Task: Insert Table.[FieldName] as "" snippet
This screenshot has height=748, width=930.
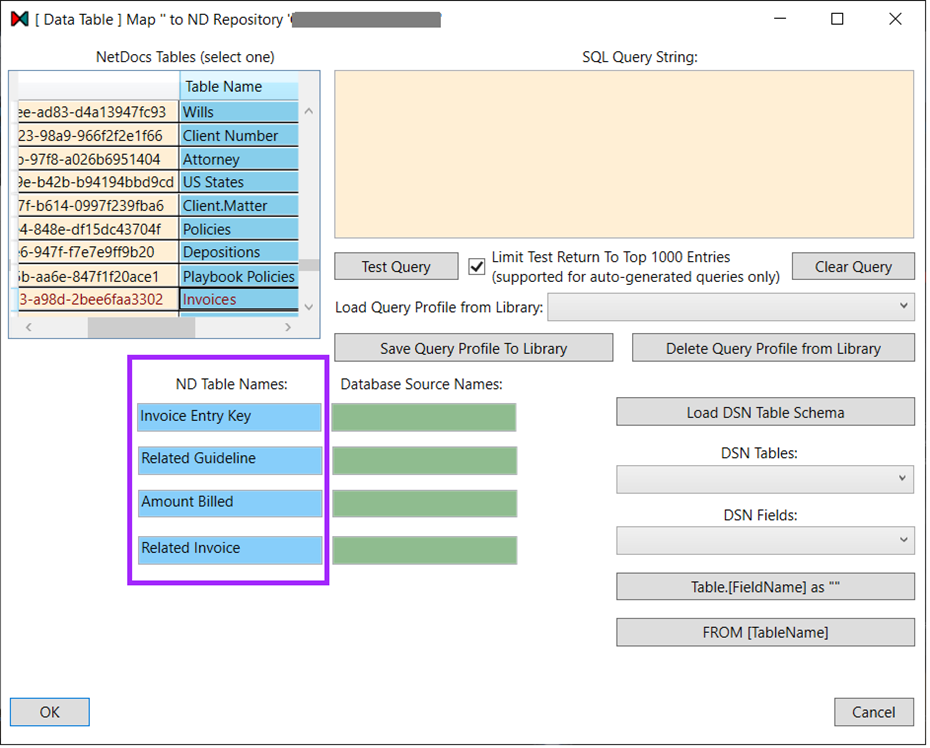Action: (765, 587)
